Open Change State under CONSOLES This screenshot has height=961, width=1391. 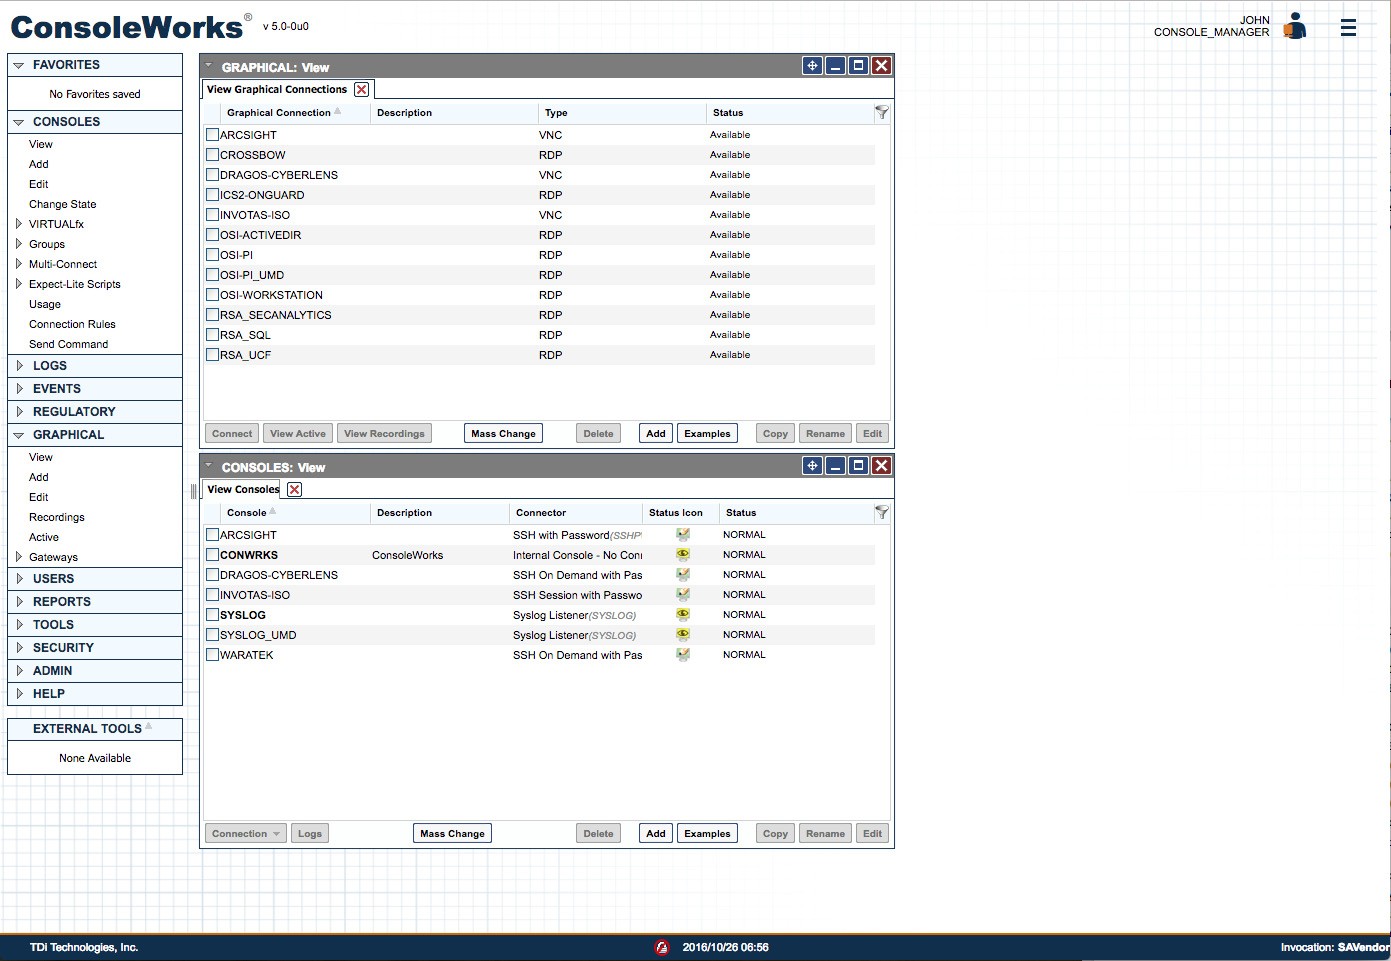click(x=62, y=204)
